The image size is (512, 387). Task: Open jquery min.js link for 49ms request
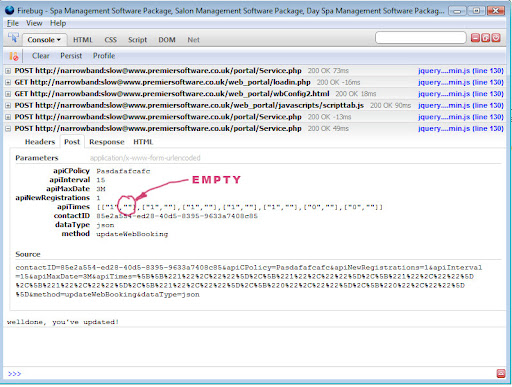tap(461, 129)
